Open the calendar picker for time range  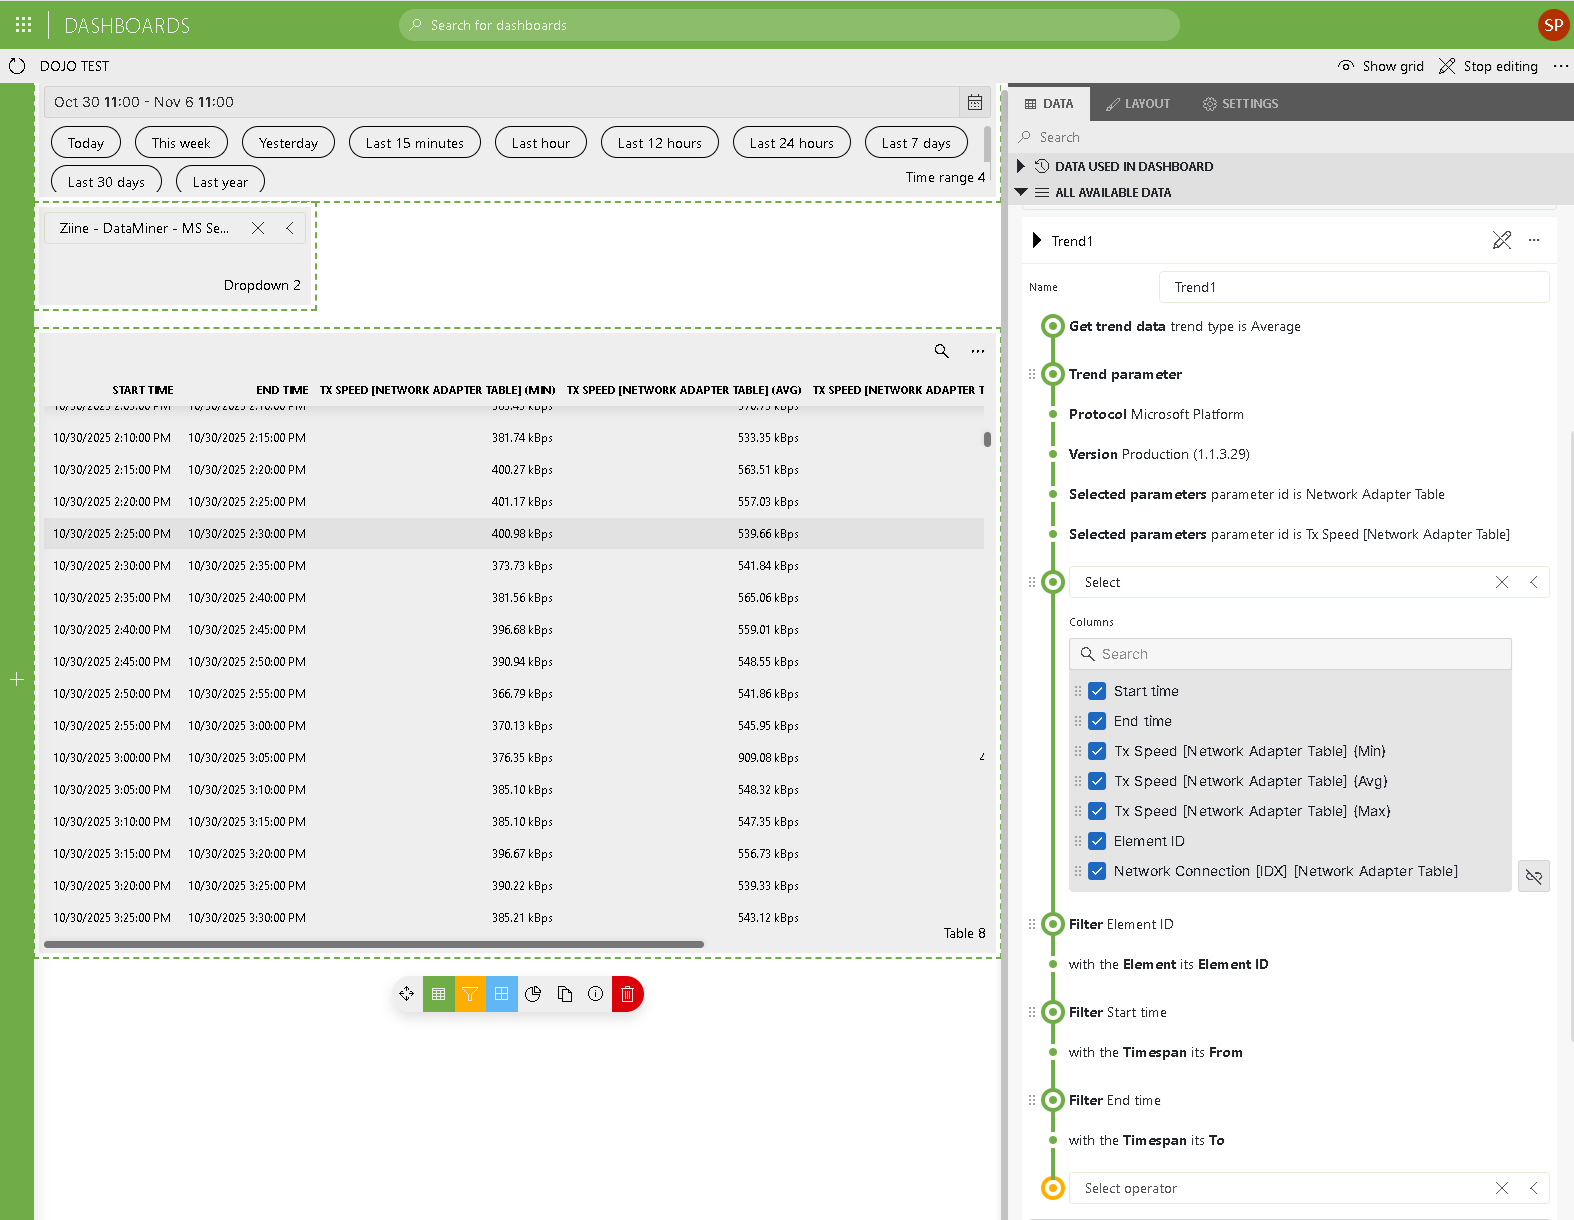tap(974, 102)
